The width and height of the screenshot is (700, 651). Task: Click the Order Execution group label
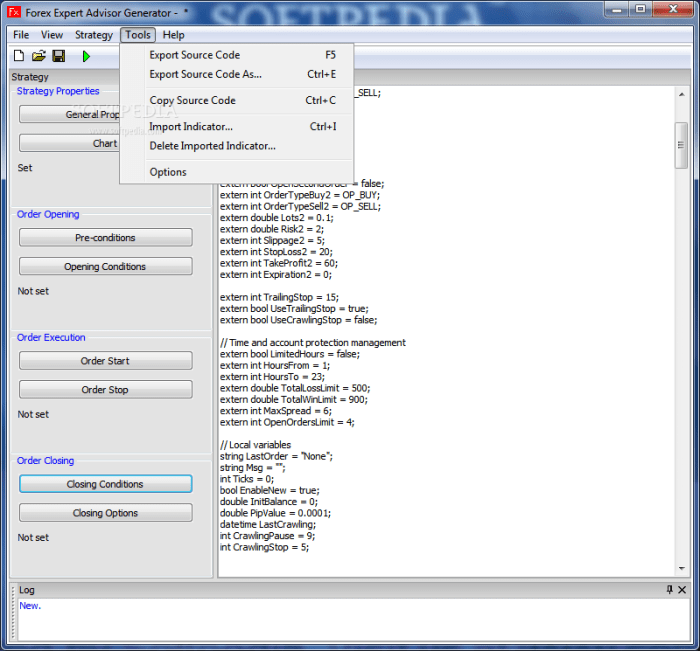51,337
